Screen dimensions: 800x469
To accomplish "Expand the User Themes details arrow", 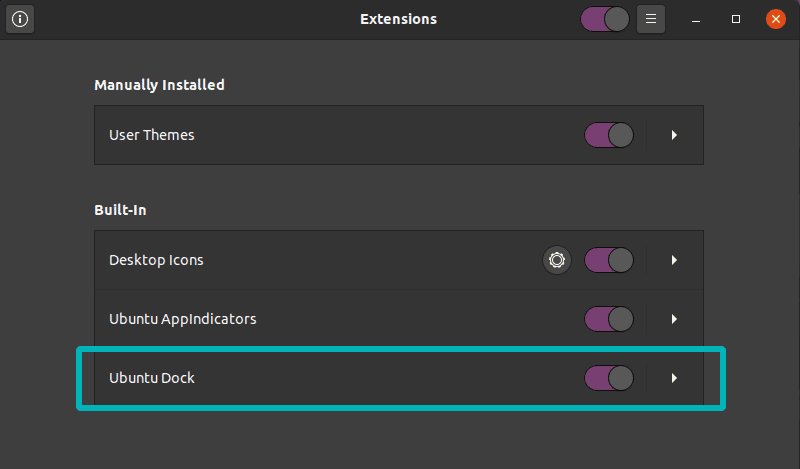I will 675,135.
